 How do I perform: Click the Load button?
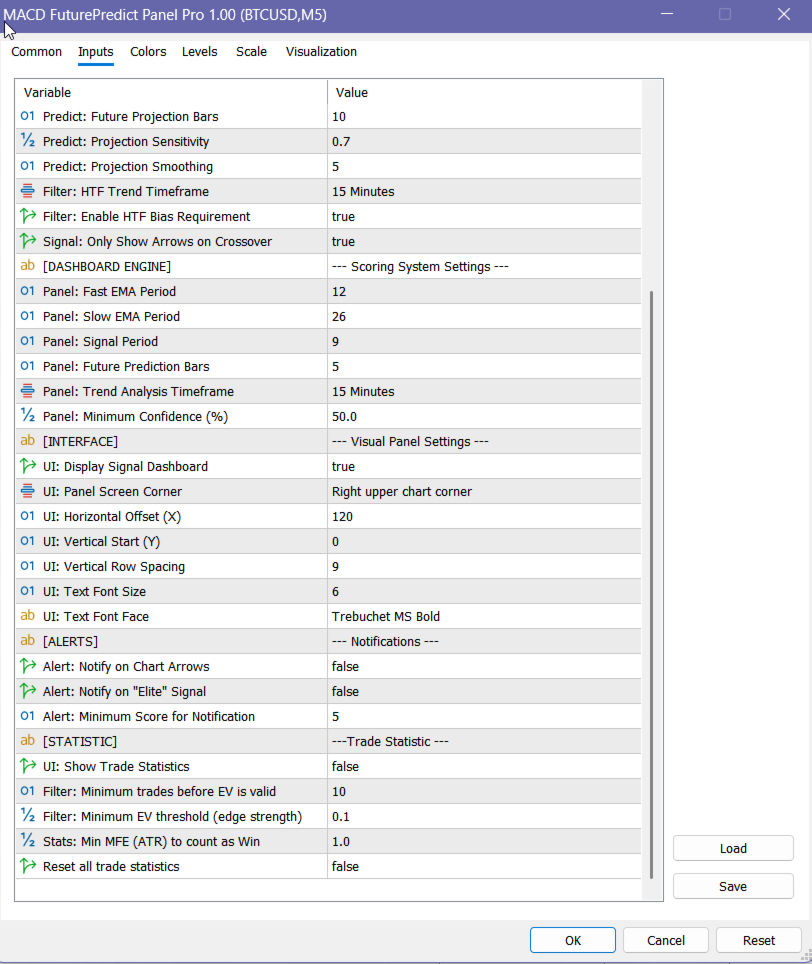[x=733, y=849]
